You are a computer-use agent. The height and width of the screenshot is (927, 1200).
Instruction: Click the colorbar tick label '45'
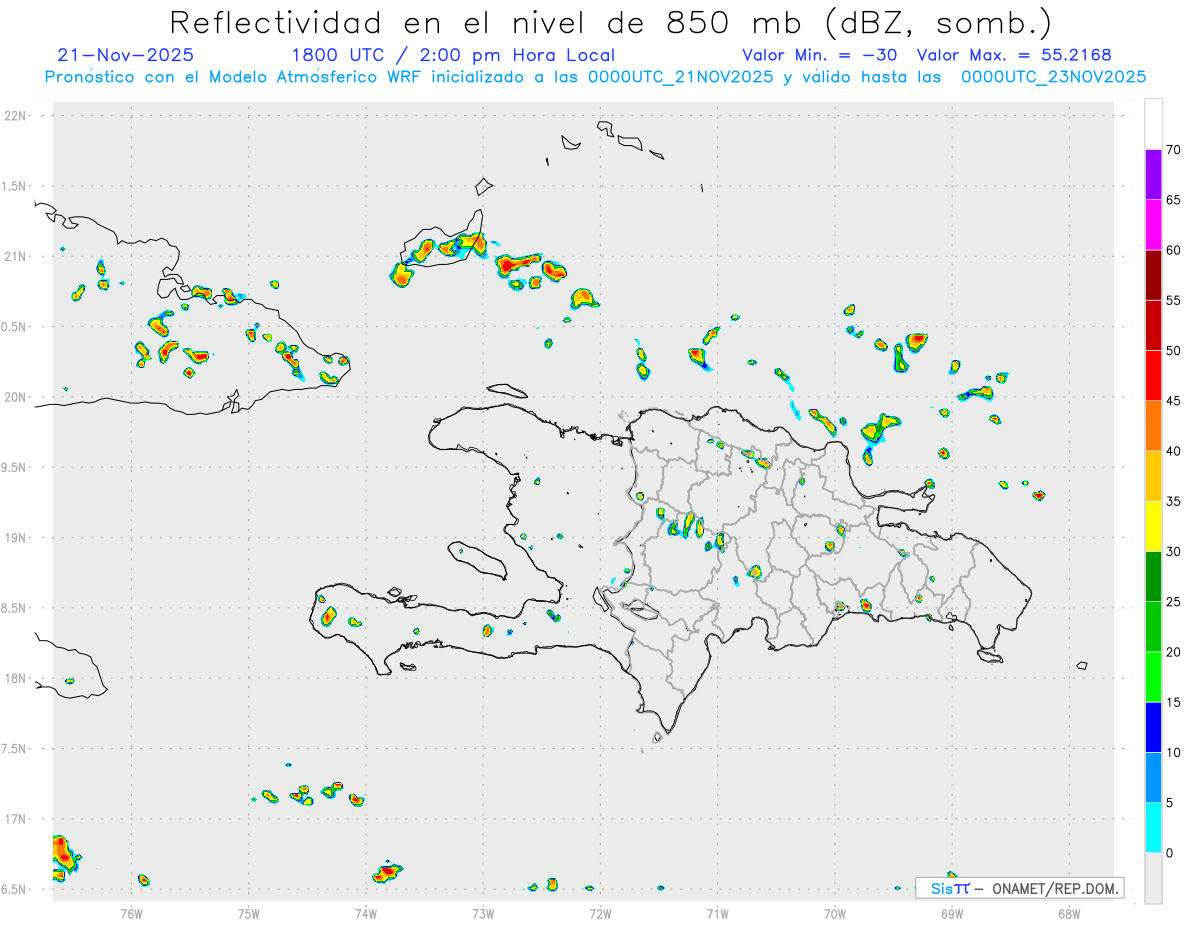click(1175, 401)
